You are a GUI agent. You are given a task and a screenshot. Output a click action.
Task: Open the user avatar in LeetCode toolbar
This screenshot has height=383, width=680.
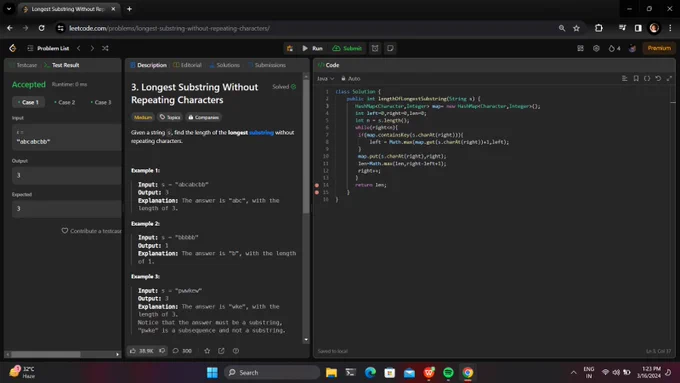[632, 48]
